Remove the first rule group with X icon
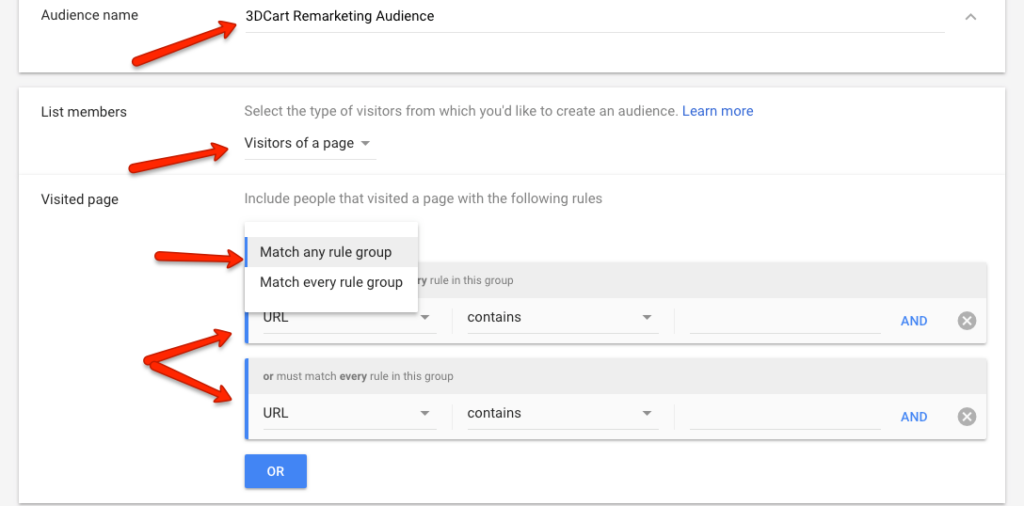The height and width of the screenshot is (506, 1024). (967, 321)
